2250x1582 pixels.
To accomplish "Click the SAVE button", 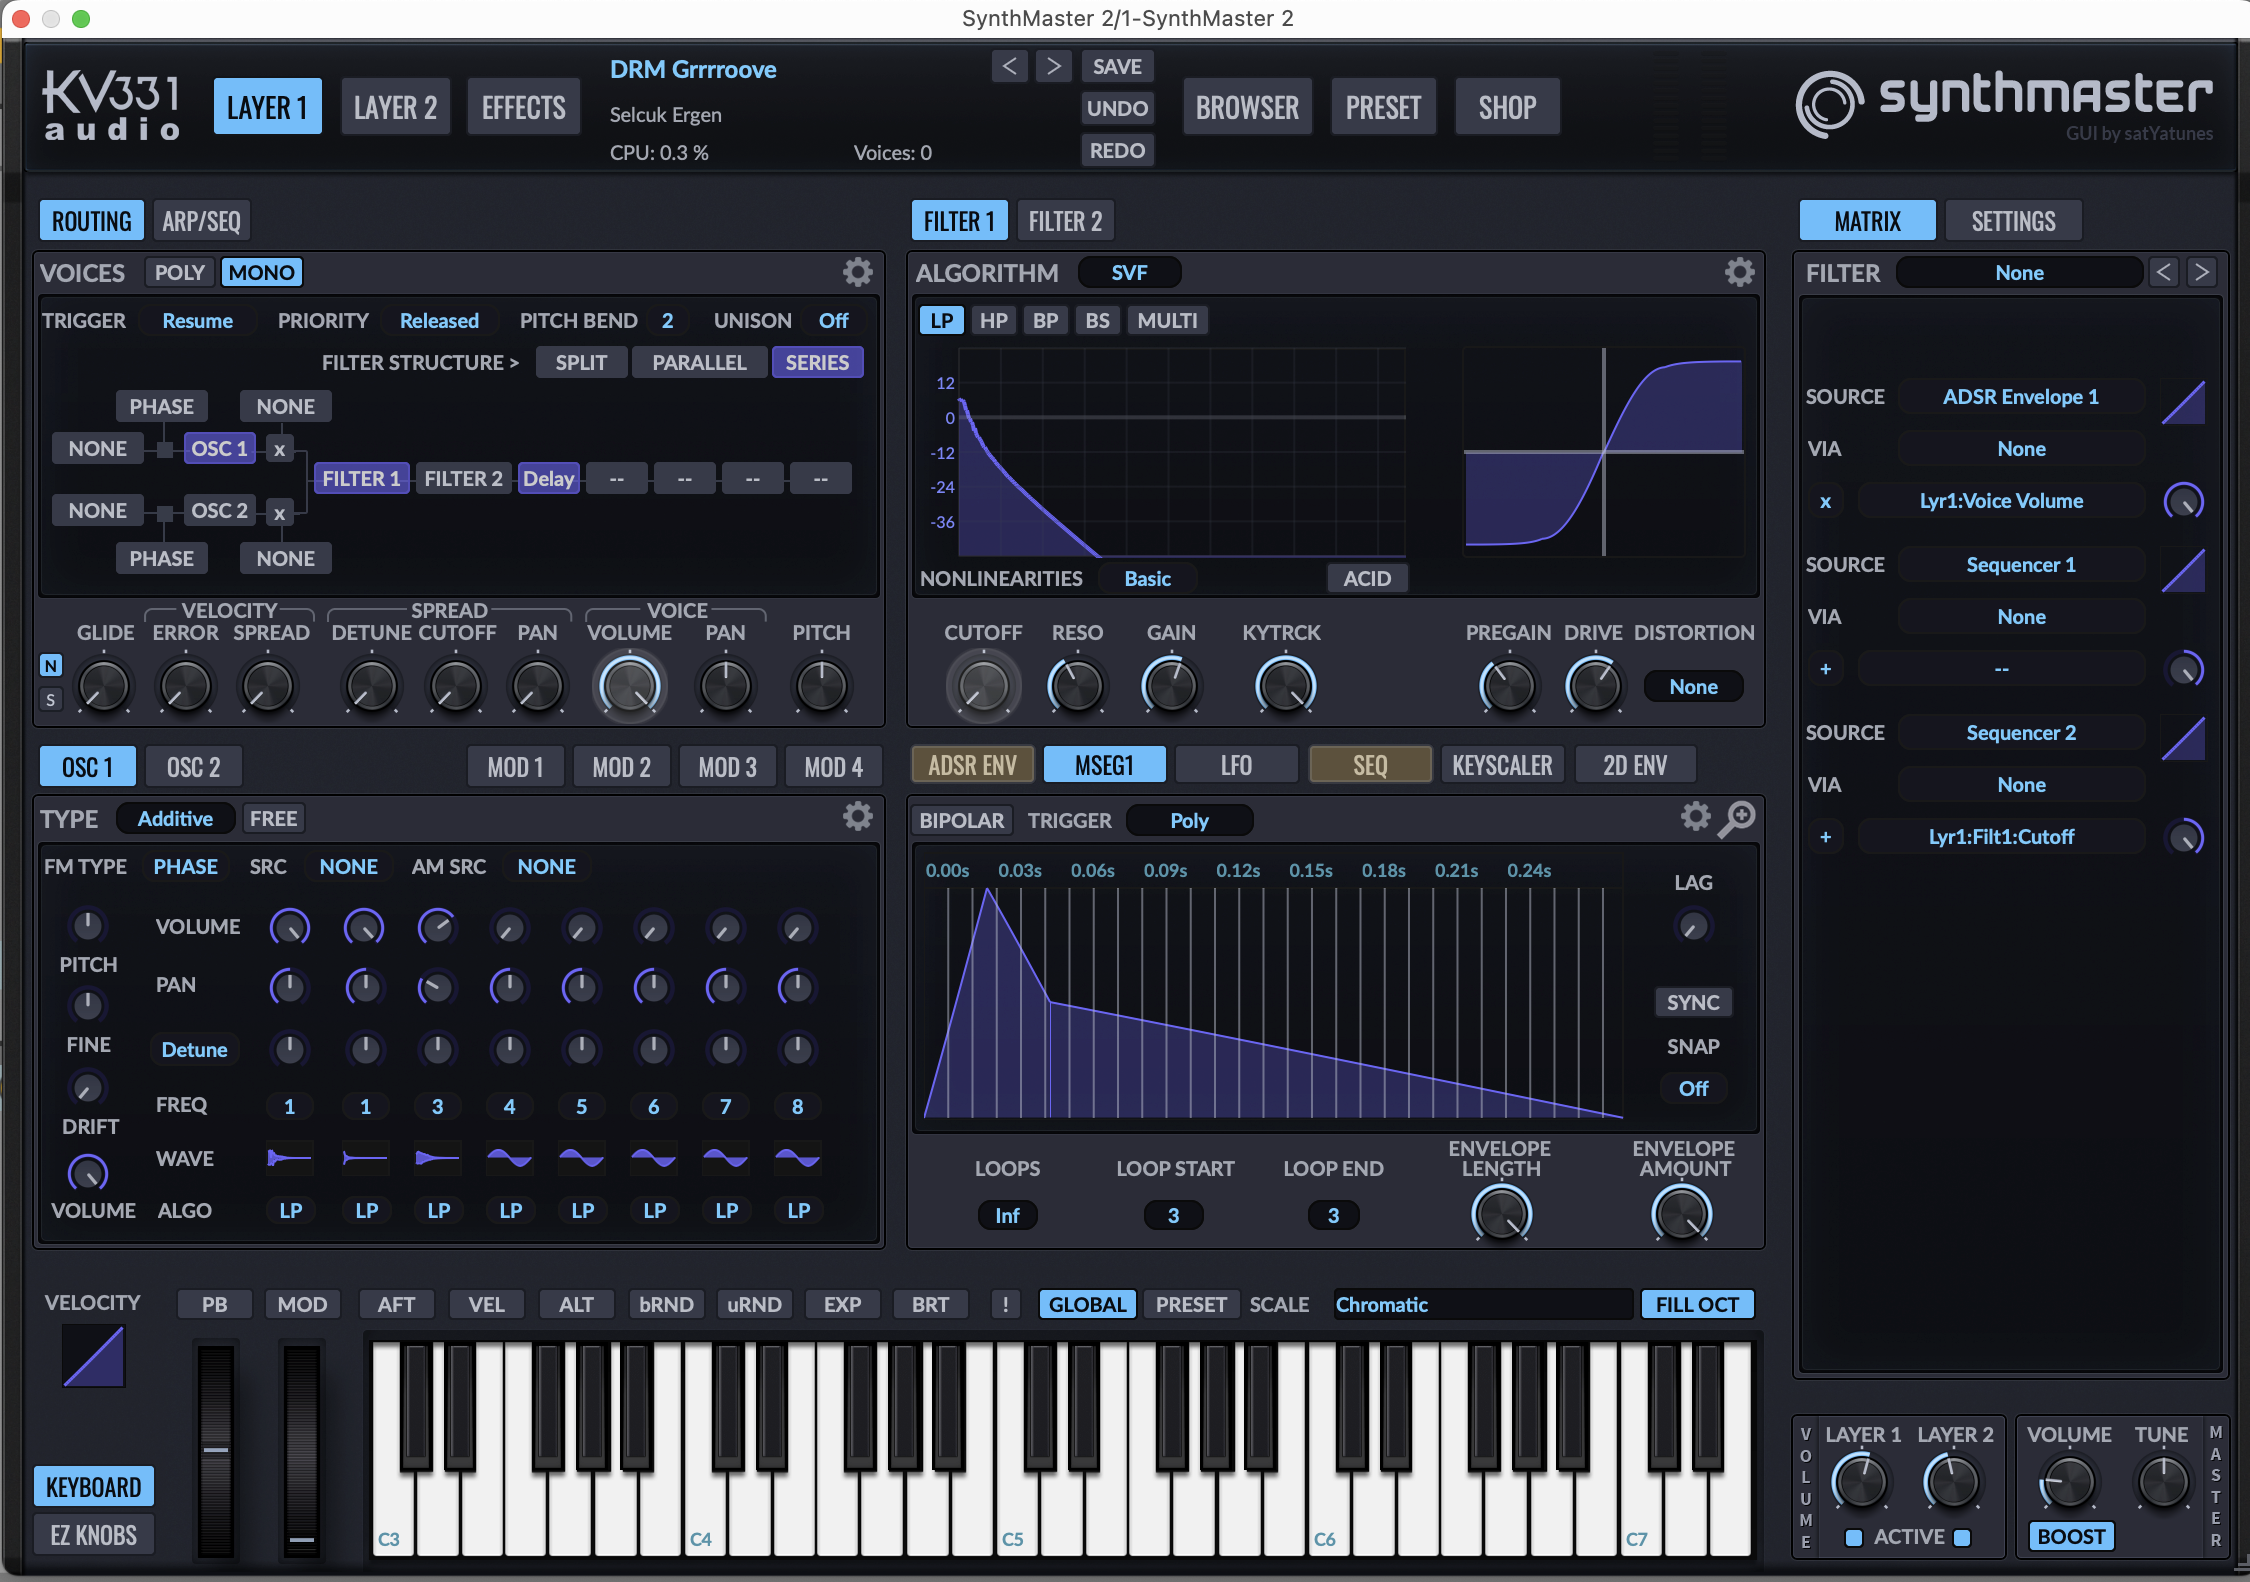I will tap(1117, 66).
